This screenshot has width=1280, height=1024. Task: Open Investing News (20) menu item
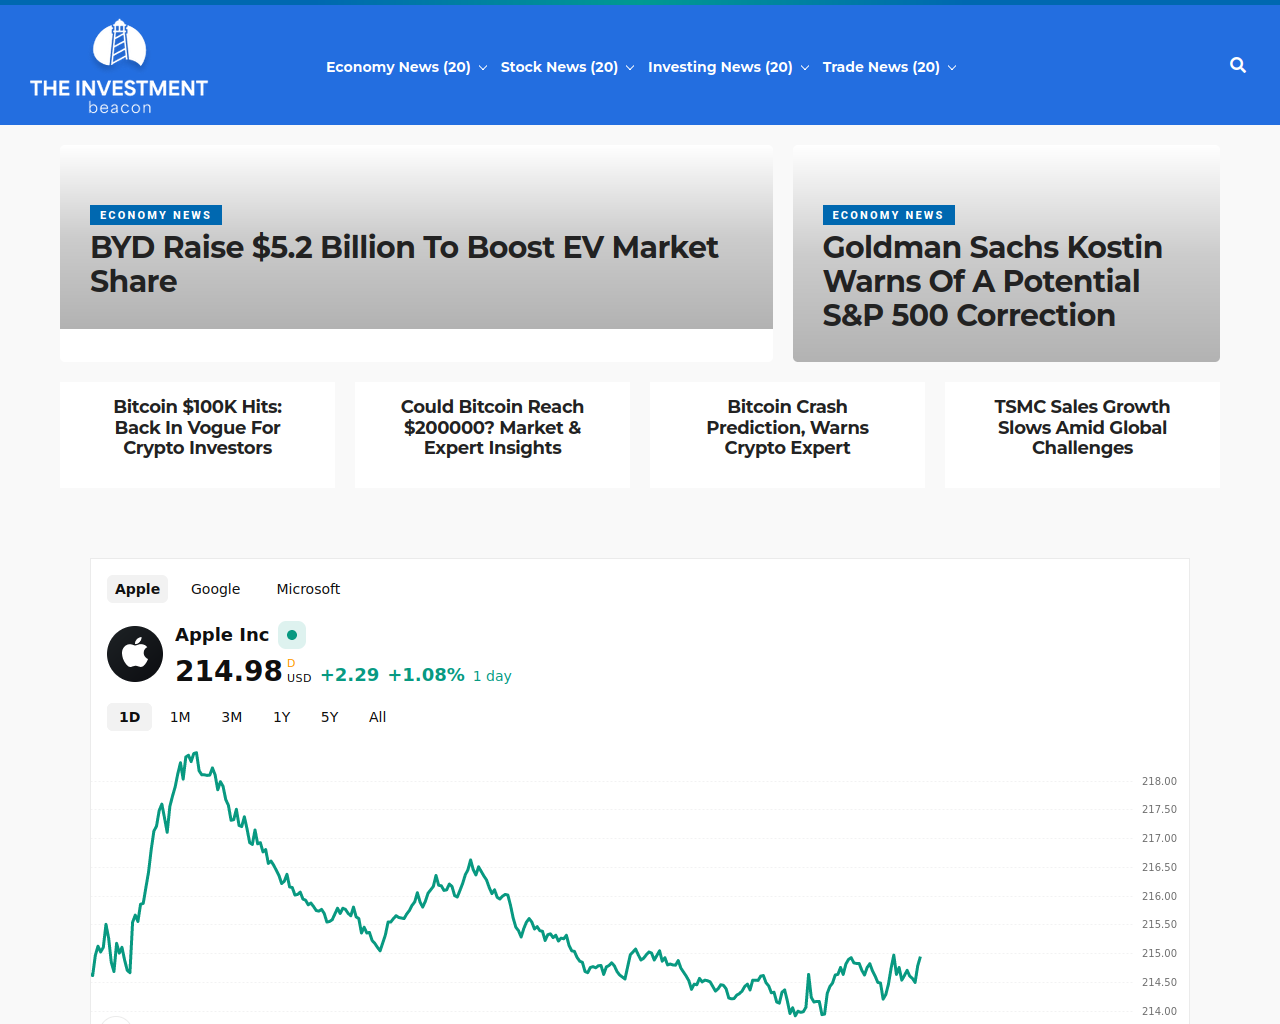tap(720, 67)
